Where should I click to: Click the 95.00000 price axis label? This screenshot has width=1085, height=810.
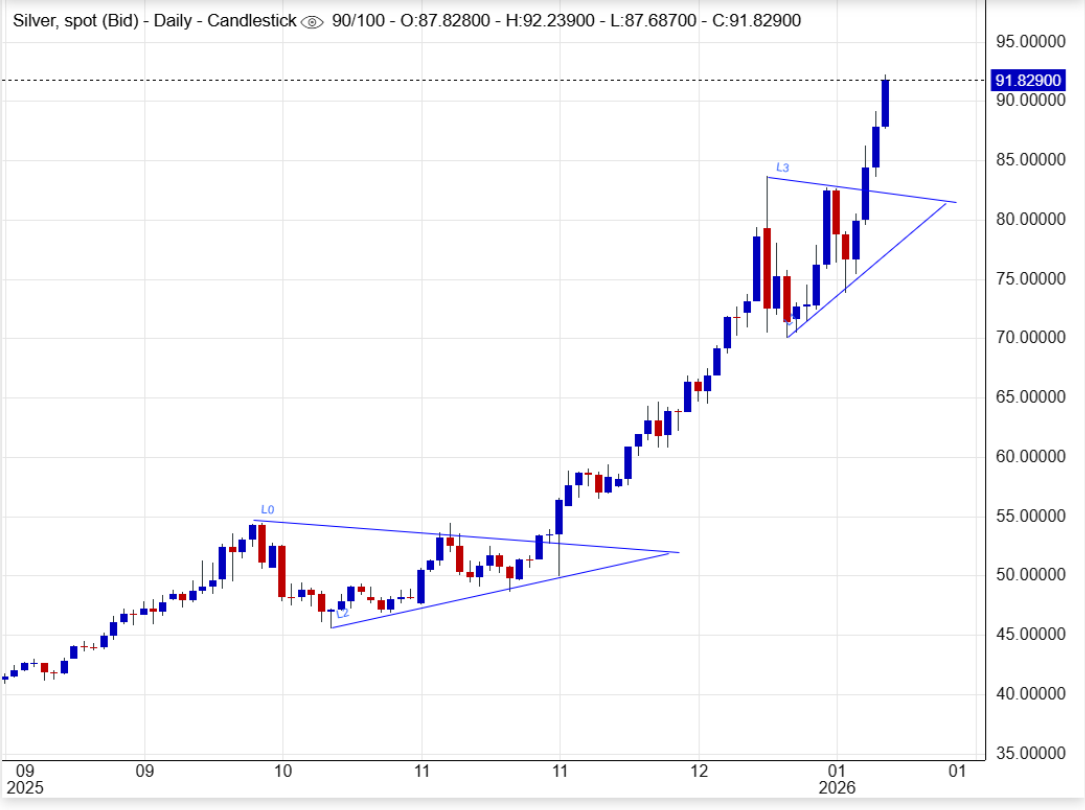(x=1030, y=42)
